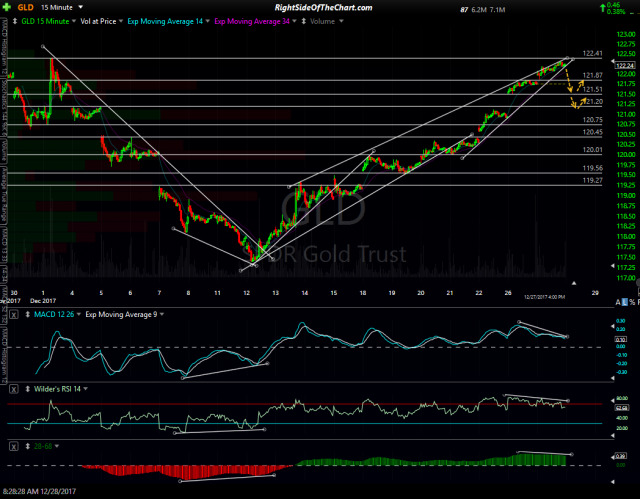Click the current price box 122.24
This screenshot has height=499, width=640.
(625, 65)
